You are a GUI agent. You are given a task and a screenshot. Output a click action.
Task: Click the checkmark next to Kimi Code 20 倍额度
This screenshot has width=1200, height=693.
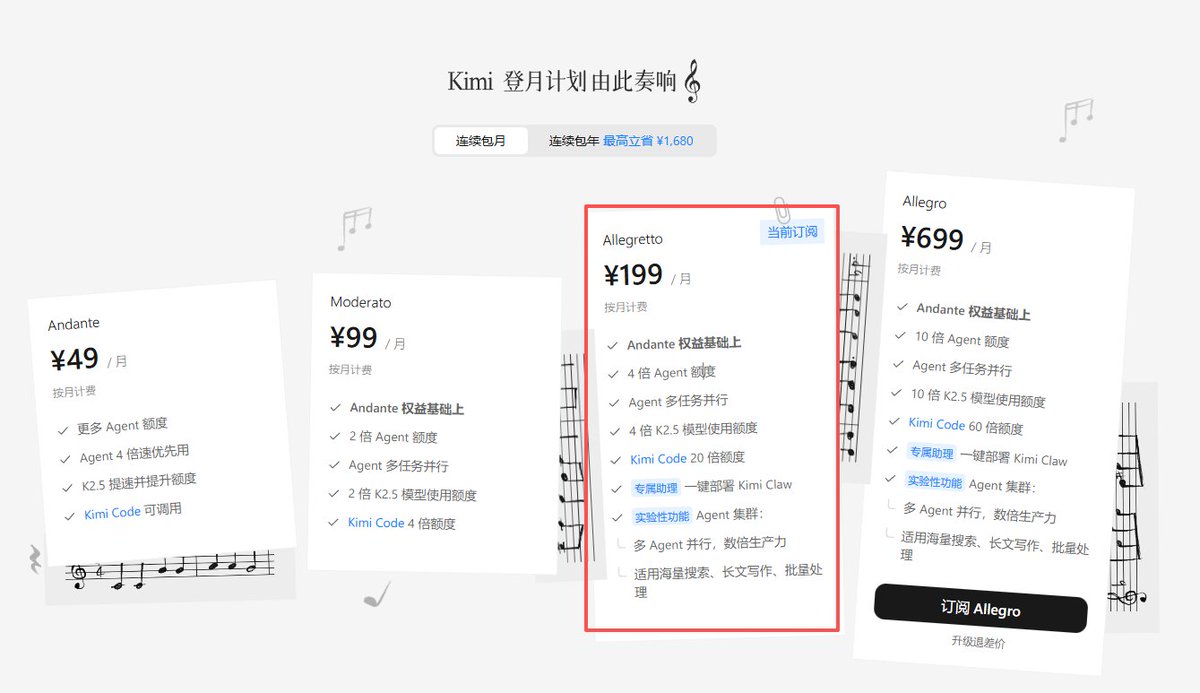coord(615,460)
